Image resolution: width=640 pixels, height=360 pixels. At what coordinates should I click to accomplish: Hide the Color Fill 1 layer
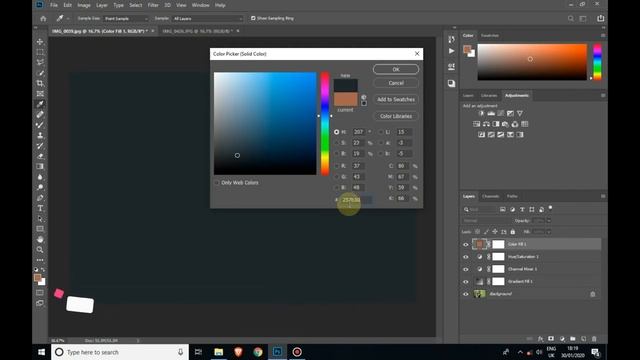coord(466,244)
